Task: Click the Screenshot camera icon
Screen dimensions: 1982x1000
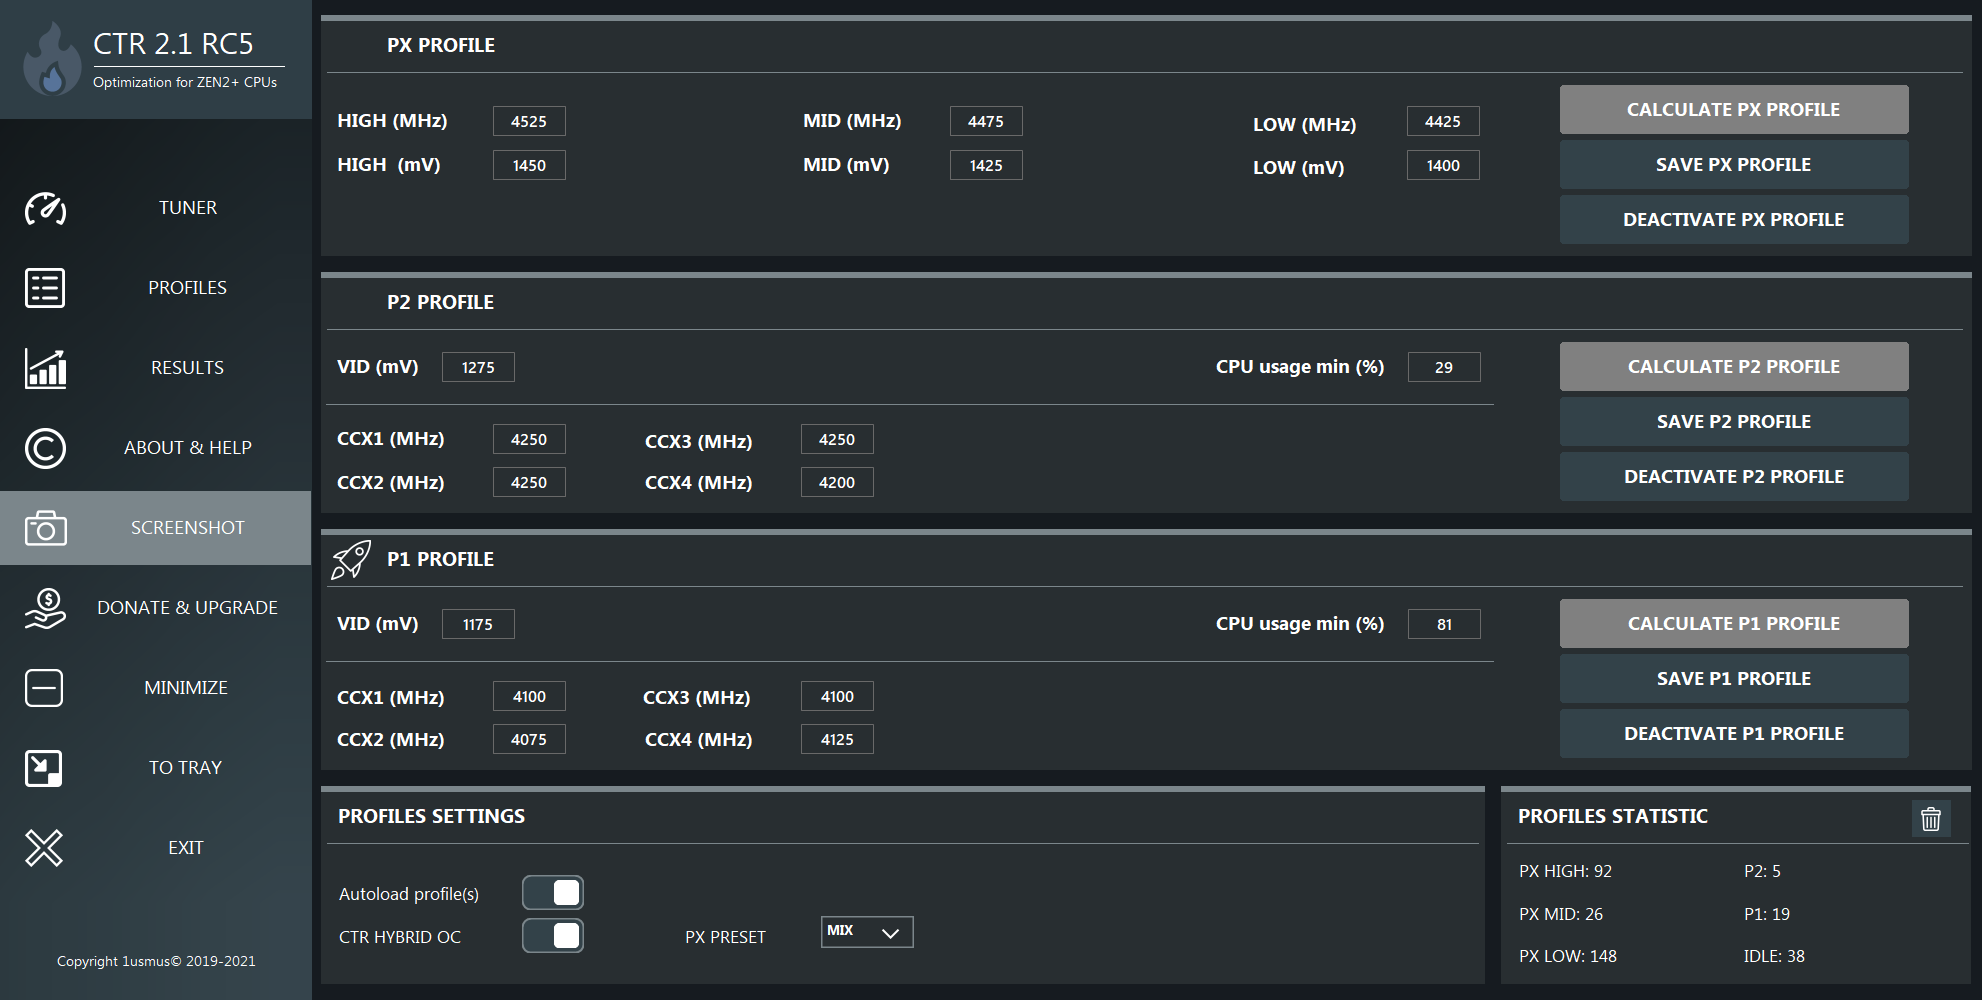Action: pos(45,528)
